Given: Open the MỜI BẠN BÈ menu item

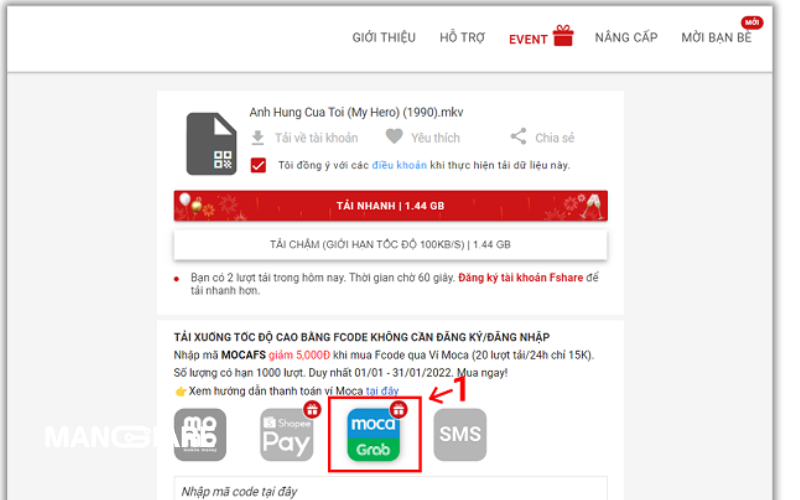Looking at the screenshot, I should pos(716,38).
